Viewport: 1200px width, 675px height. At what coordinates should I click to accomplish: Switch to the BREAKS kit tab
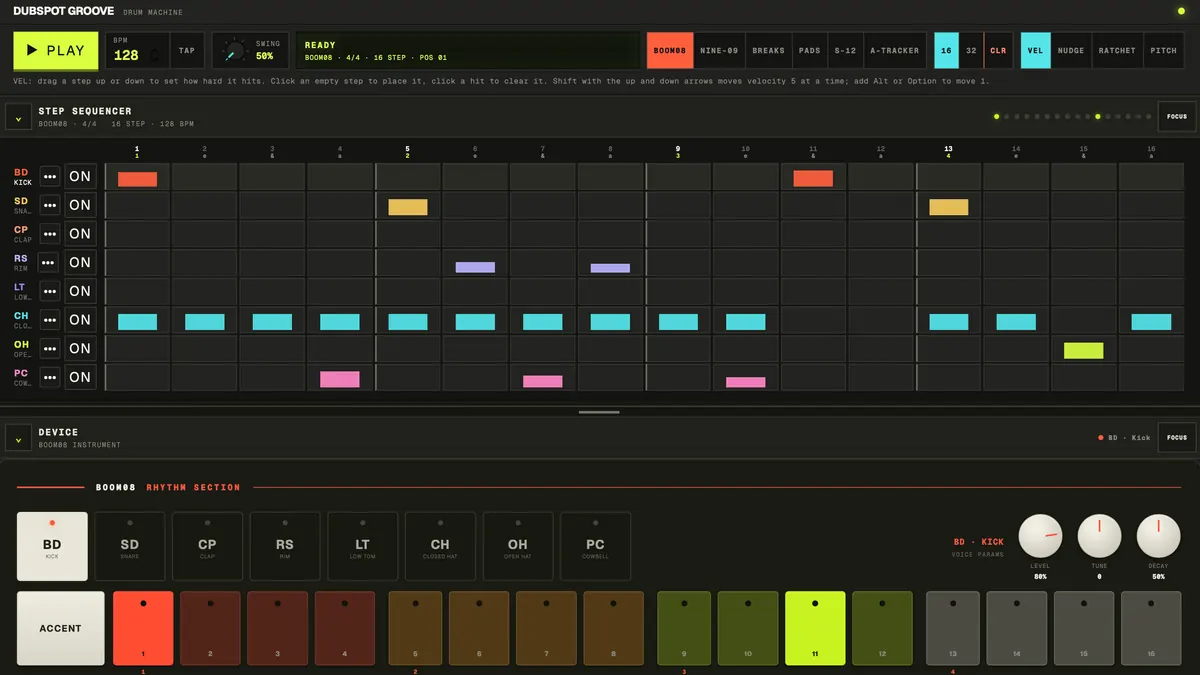click(769, 50)
